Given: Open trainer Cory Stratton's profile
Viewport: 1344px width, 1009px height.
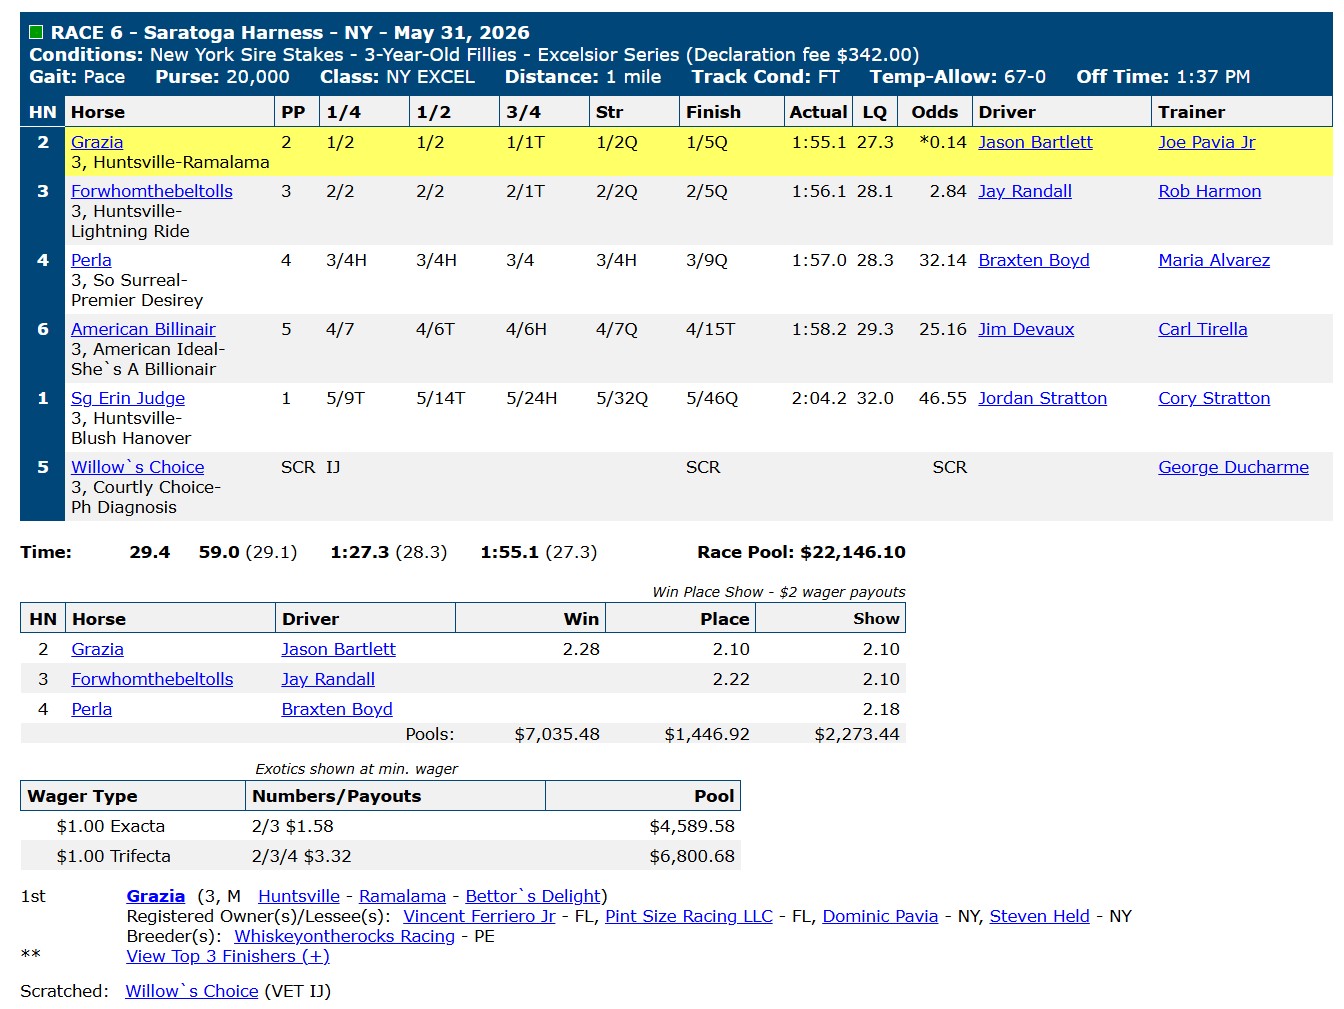Looking at the screenshot, I should tap(1214, 398).
